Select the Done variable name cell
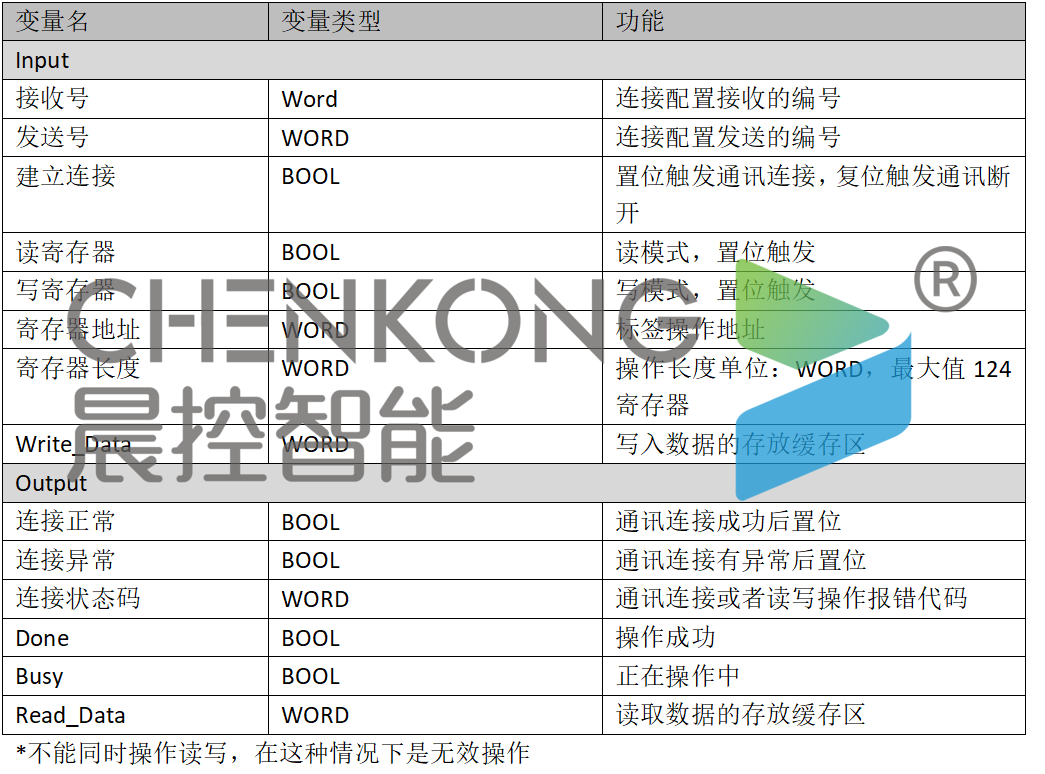The width and height of the screenshot is (1045, 774). point(42,638)
